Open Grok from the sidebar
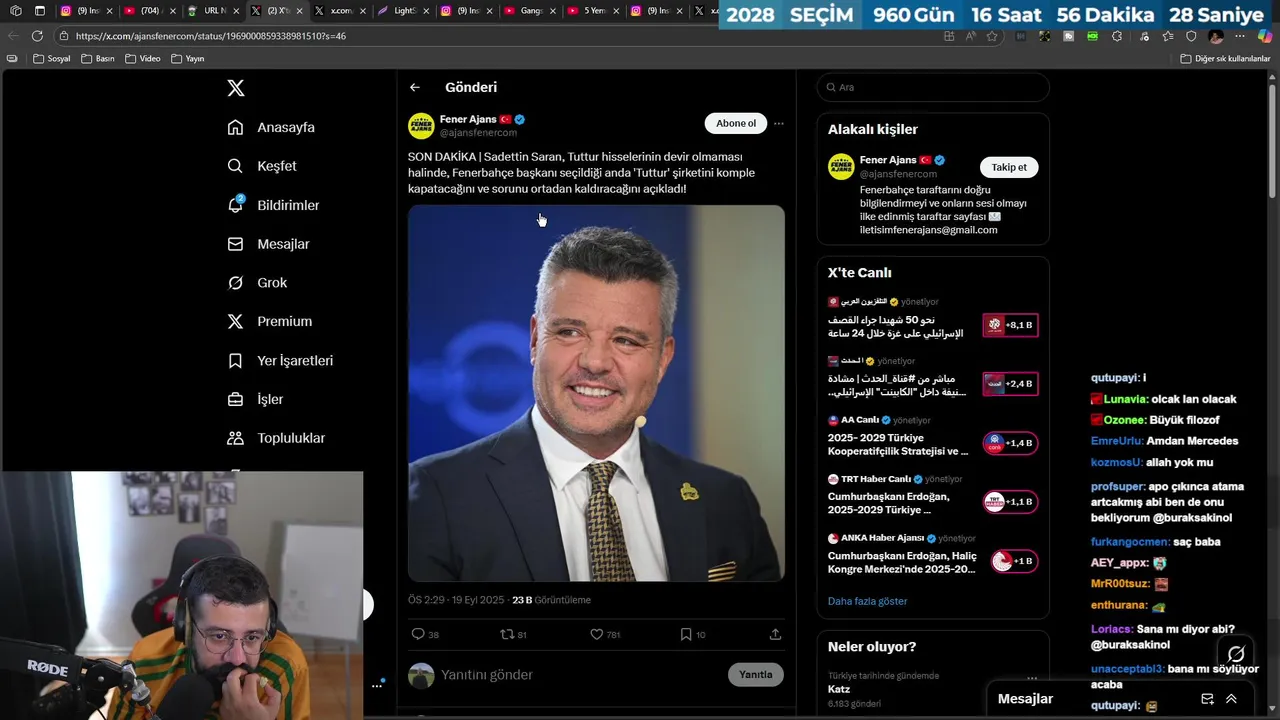Image resolution: width=1280 pixels, height=720 pixels. [257, 283]
